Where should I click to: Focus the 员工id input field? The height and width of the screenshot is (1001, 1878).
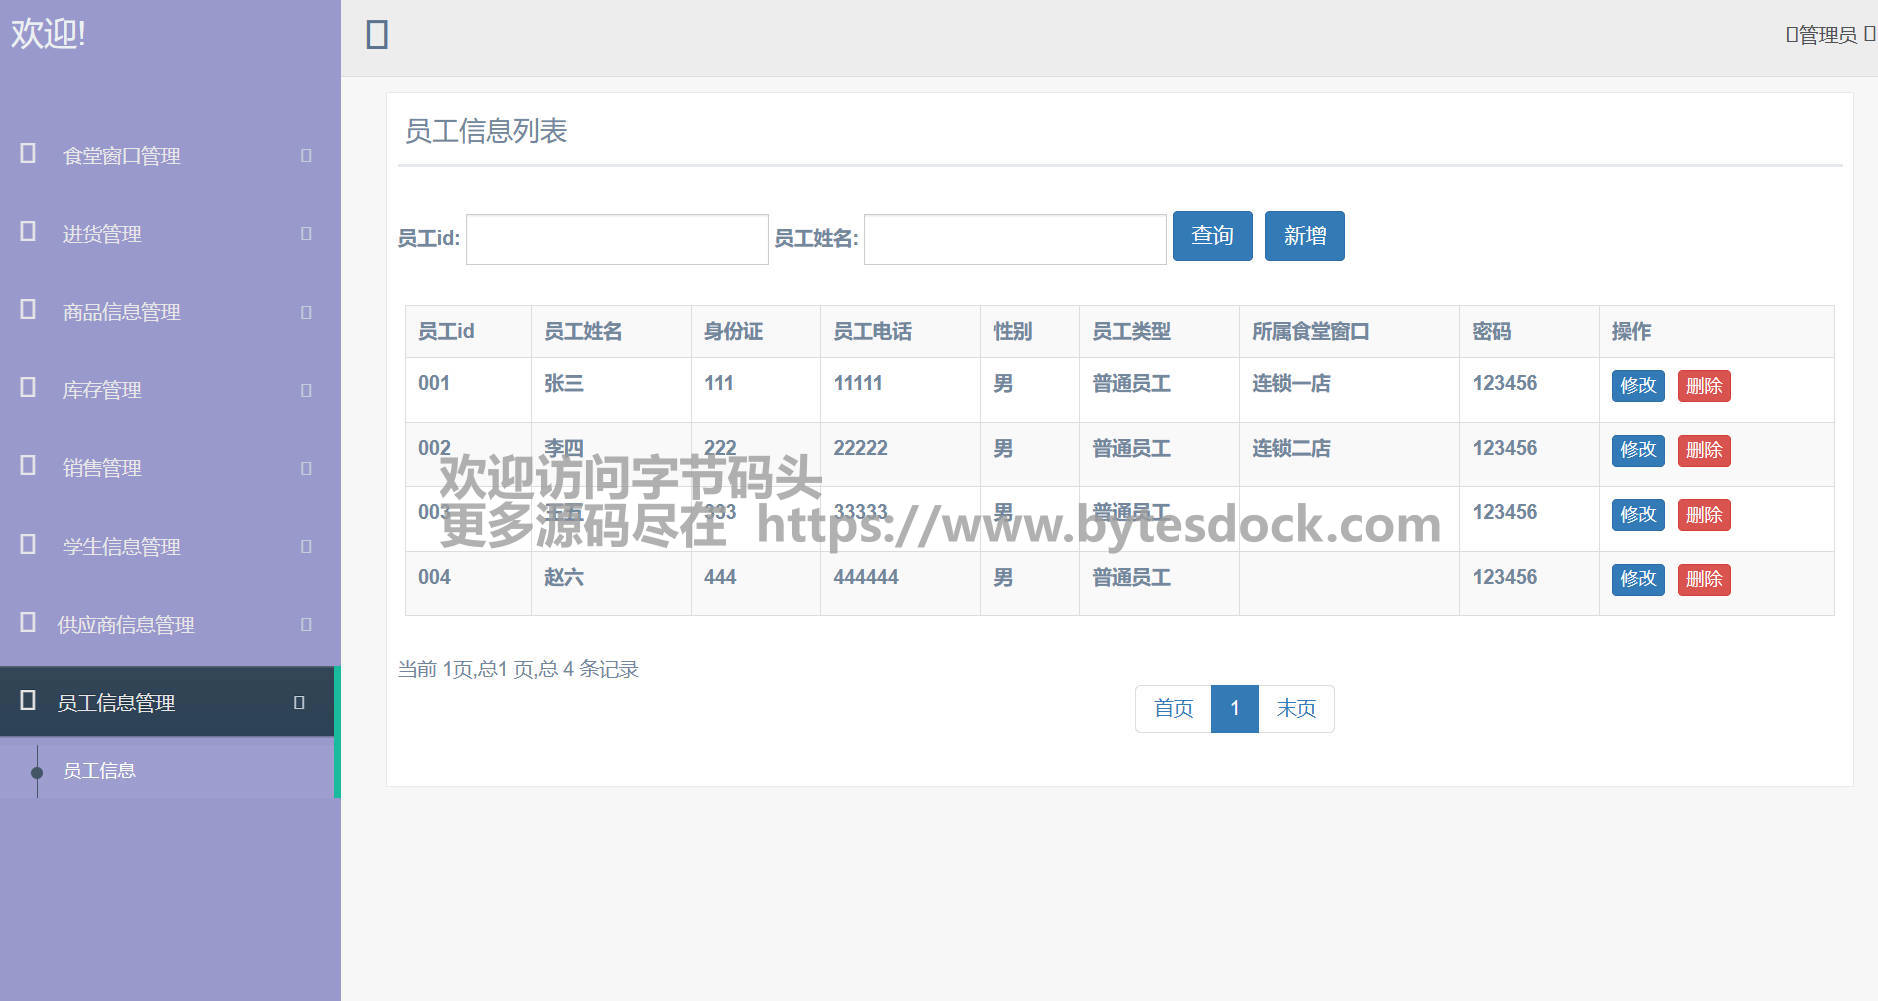click(617, 239)
